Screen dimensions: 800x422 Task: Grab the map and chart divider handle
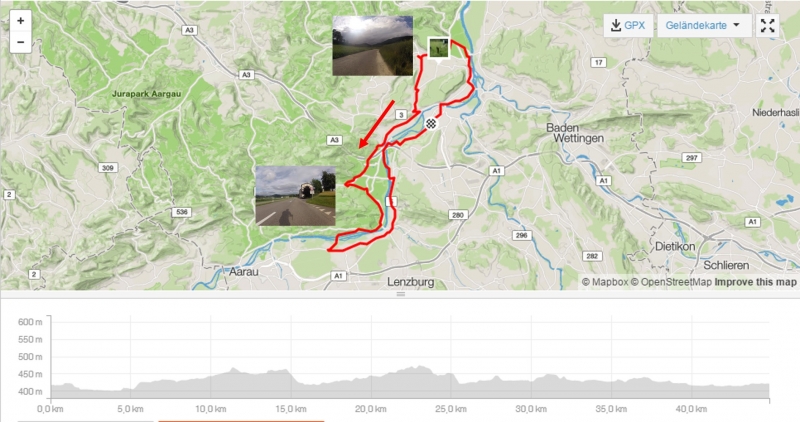(x=401, y=294)
